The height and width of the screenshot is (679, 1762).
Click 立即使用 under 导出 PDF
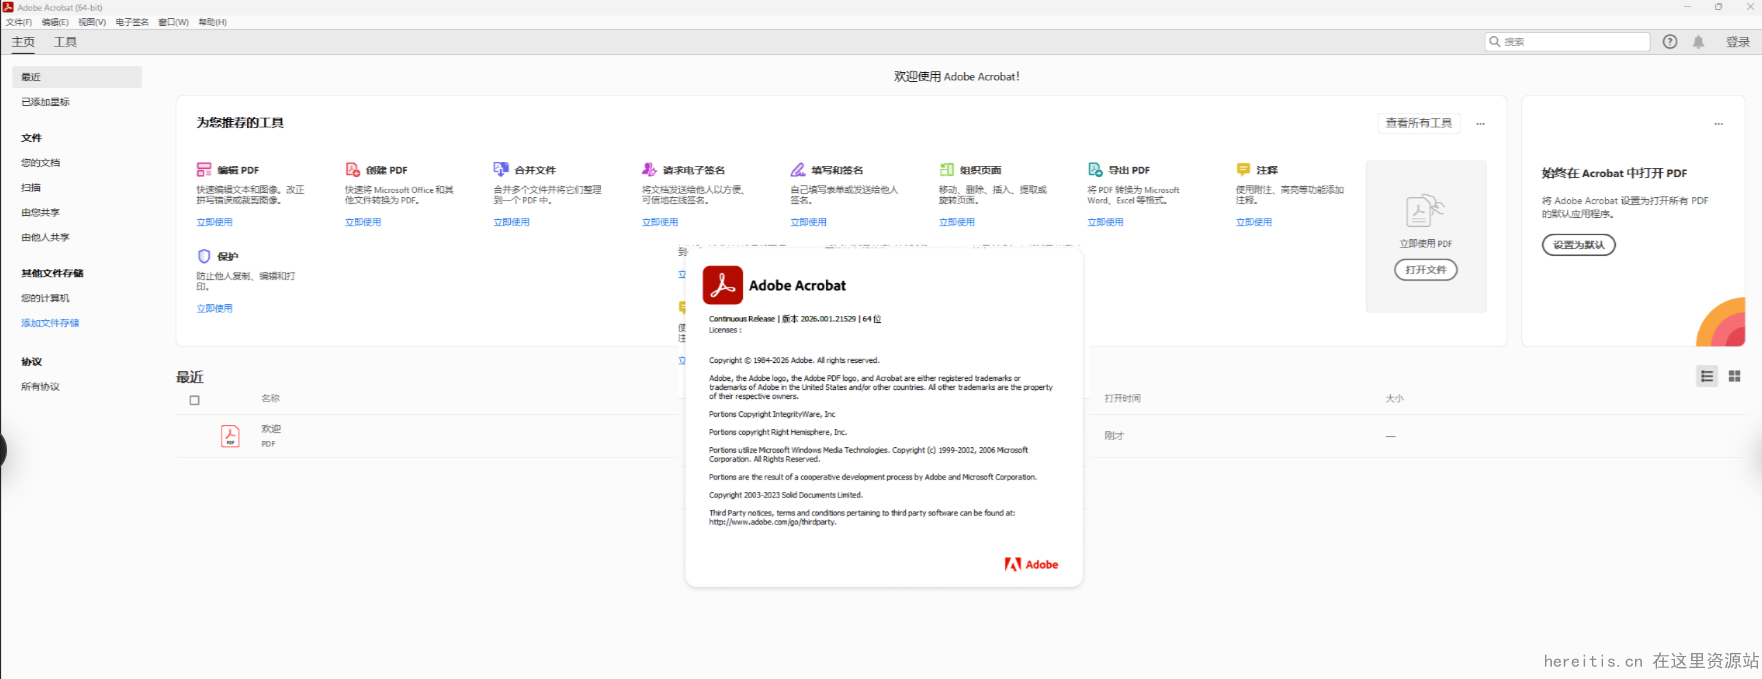pyautogui.click(x=1105, y=222)
